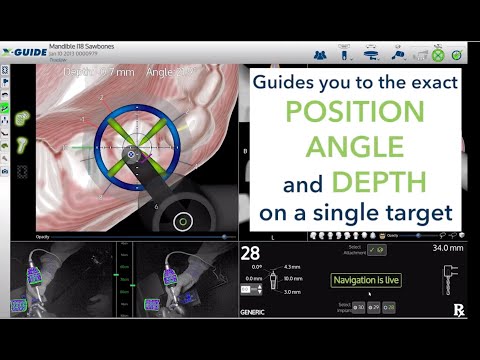
Task: Click the handpiece tracker toolbar icon
Action: point(344,55)
